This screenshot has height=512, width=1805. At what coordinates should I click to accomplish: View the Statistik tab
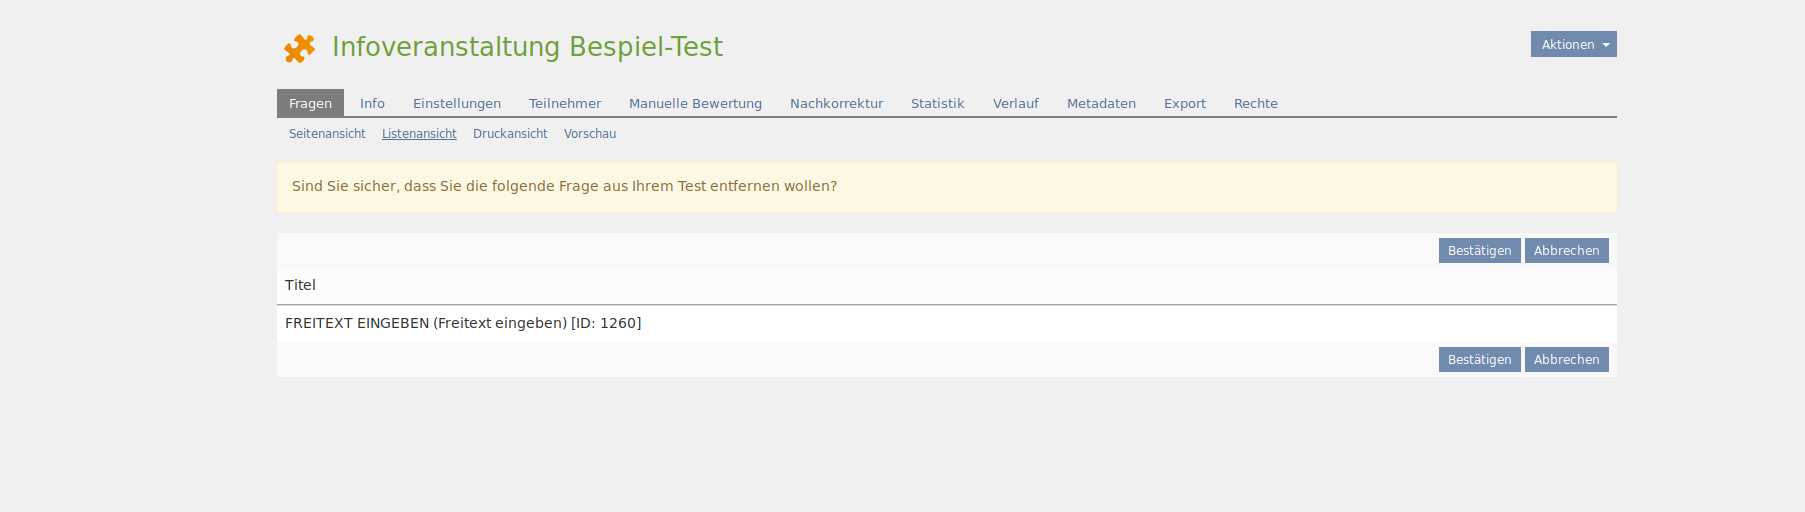(x=937, y=103)
